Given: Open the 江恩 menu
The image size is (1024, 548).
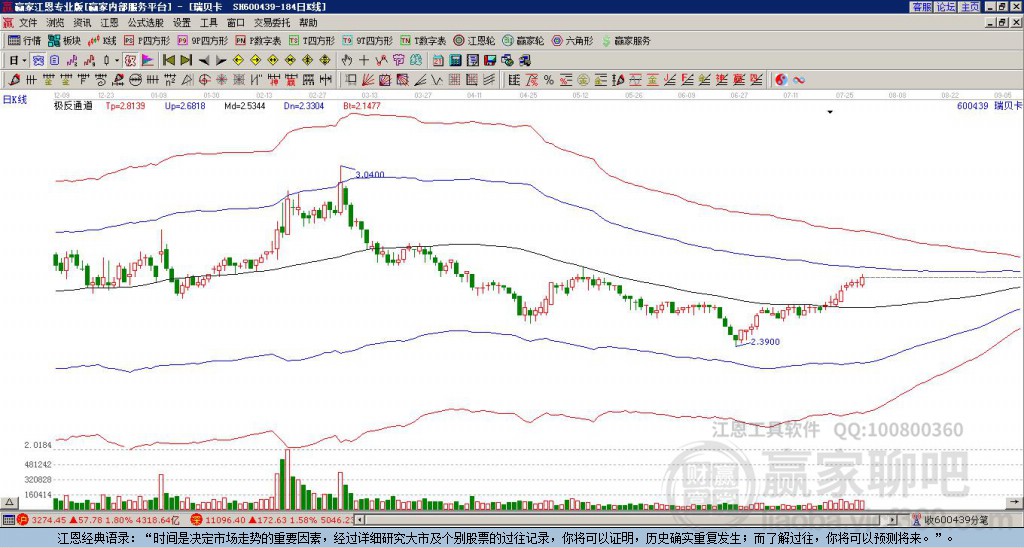Looking at the screenshot, I should (109, 23).
